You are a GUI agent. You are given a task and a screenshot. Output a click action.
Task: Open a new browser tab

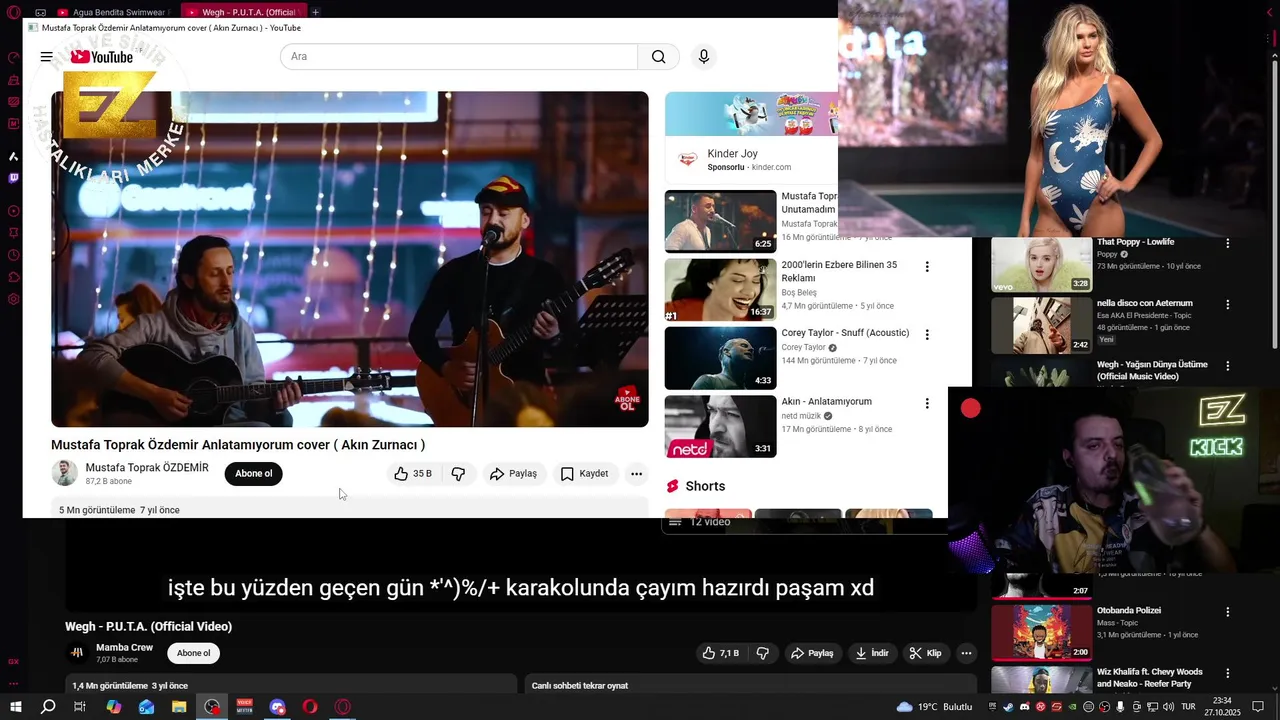pyautogui.click(x=315, y=12)
